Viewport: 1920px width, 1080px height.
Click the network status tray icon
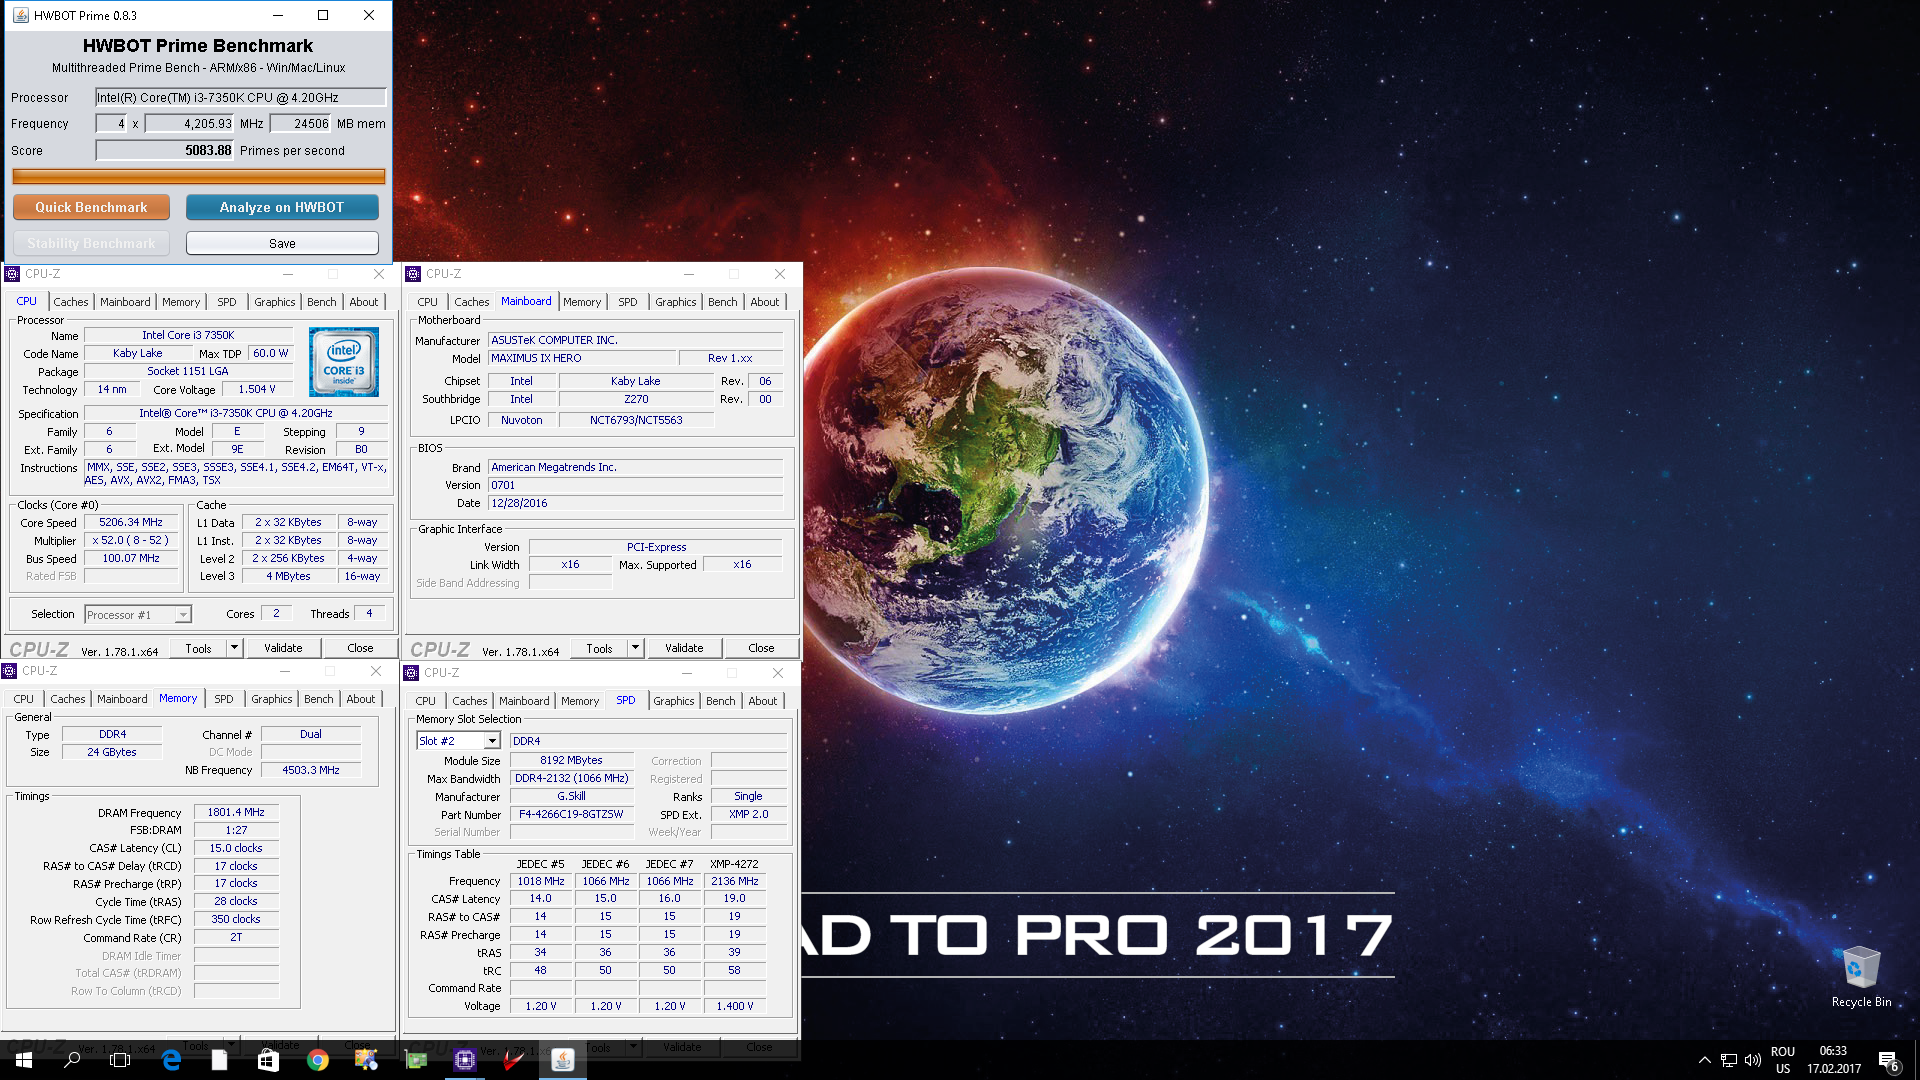point(1729,1060)
